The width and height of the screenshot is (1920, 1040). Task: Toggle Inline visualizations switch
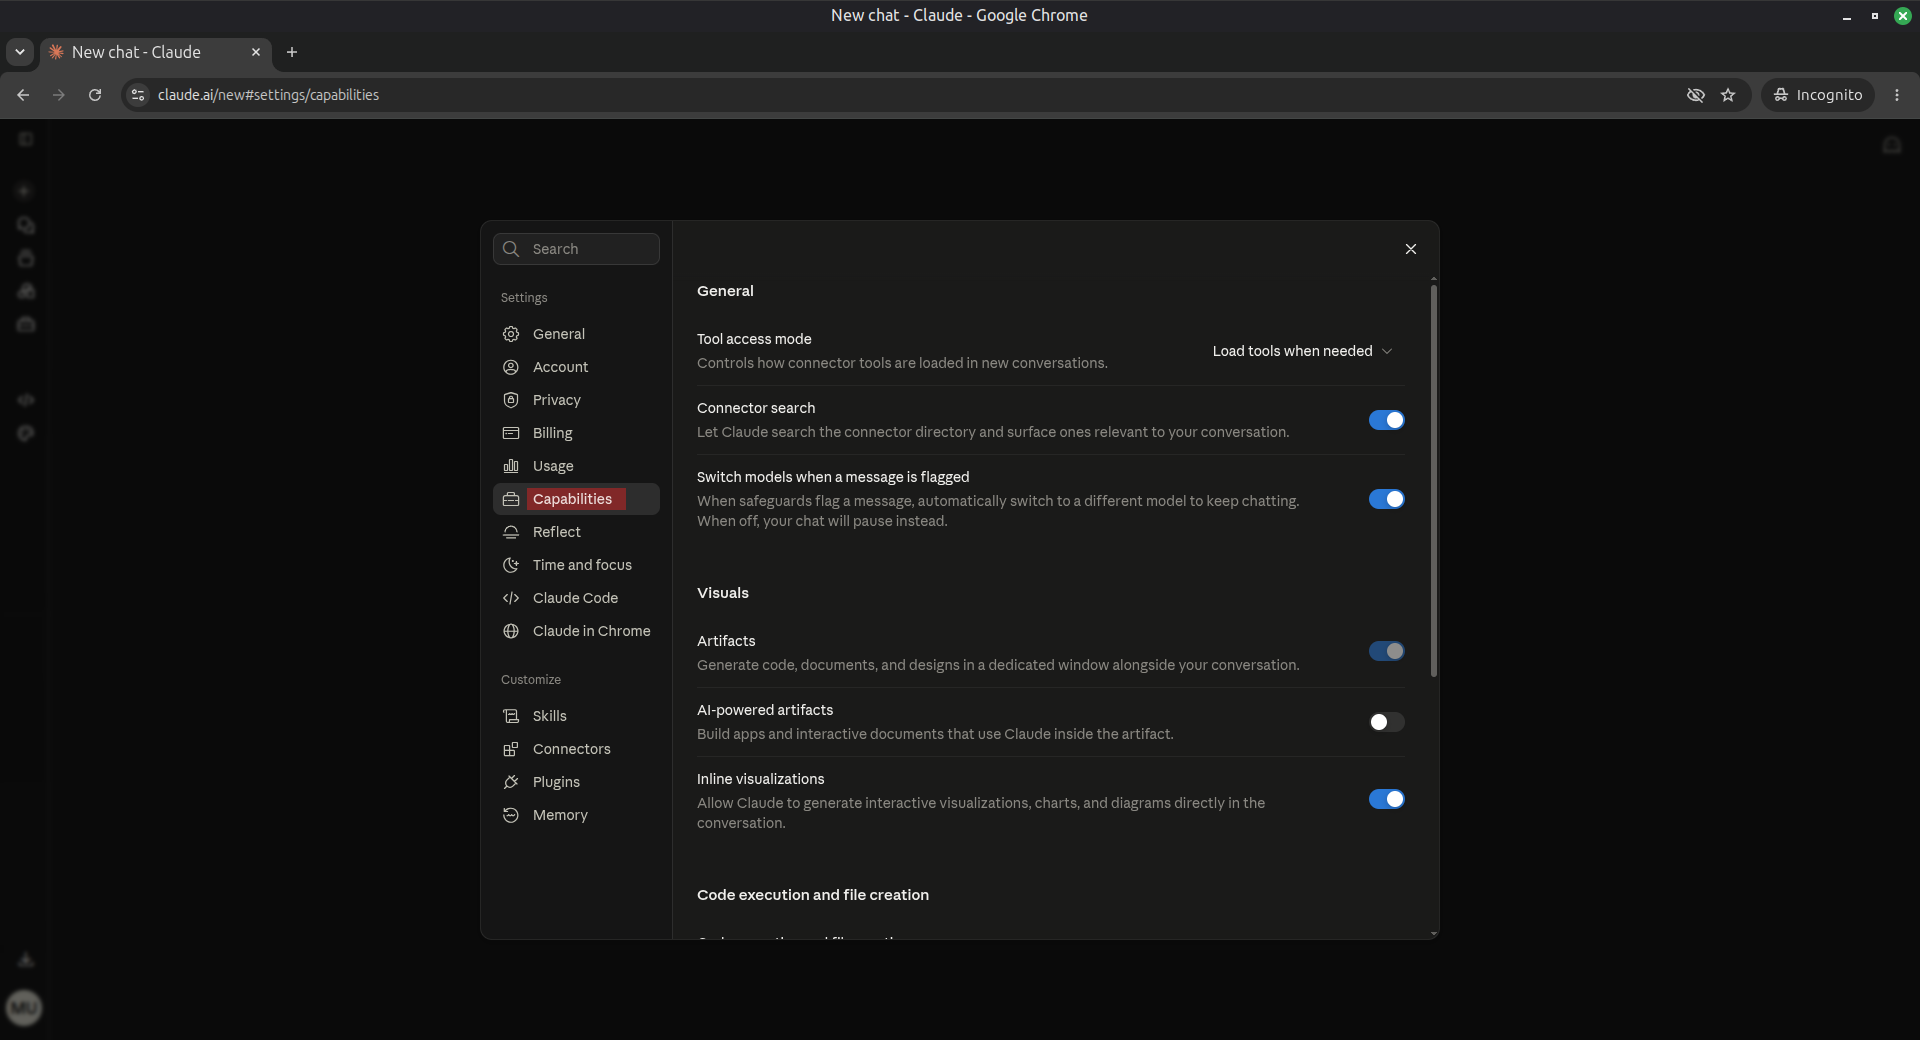tap(1387, 799)
